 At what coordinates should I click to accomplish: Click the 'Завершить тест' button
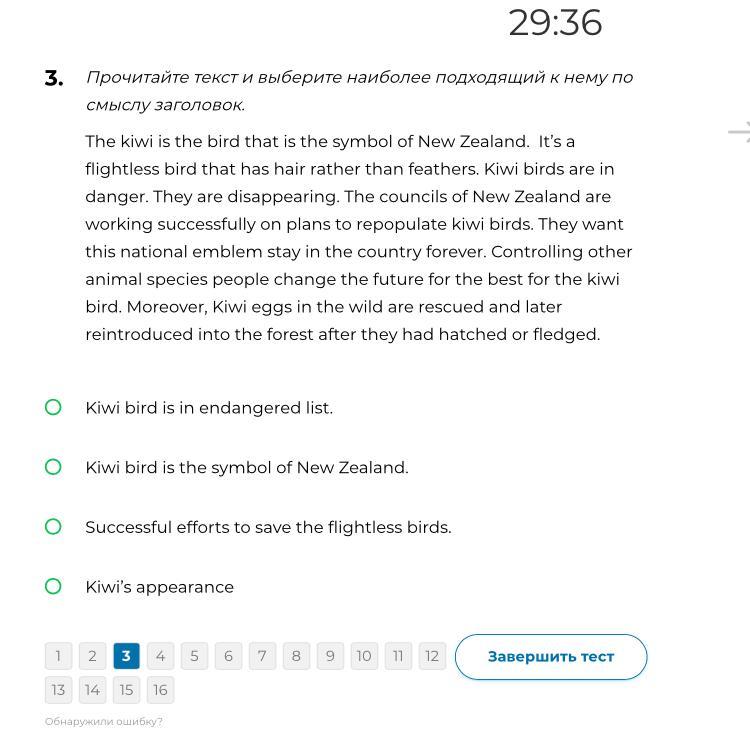pos(551,657)
